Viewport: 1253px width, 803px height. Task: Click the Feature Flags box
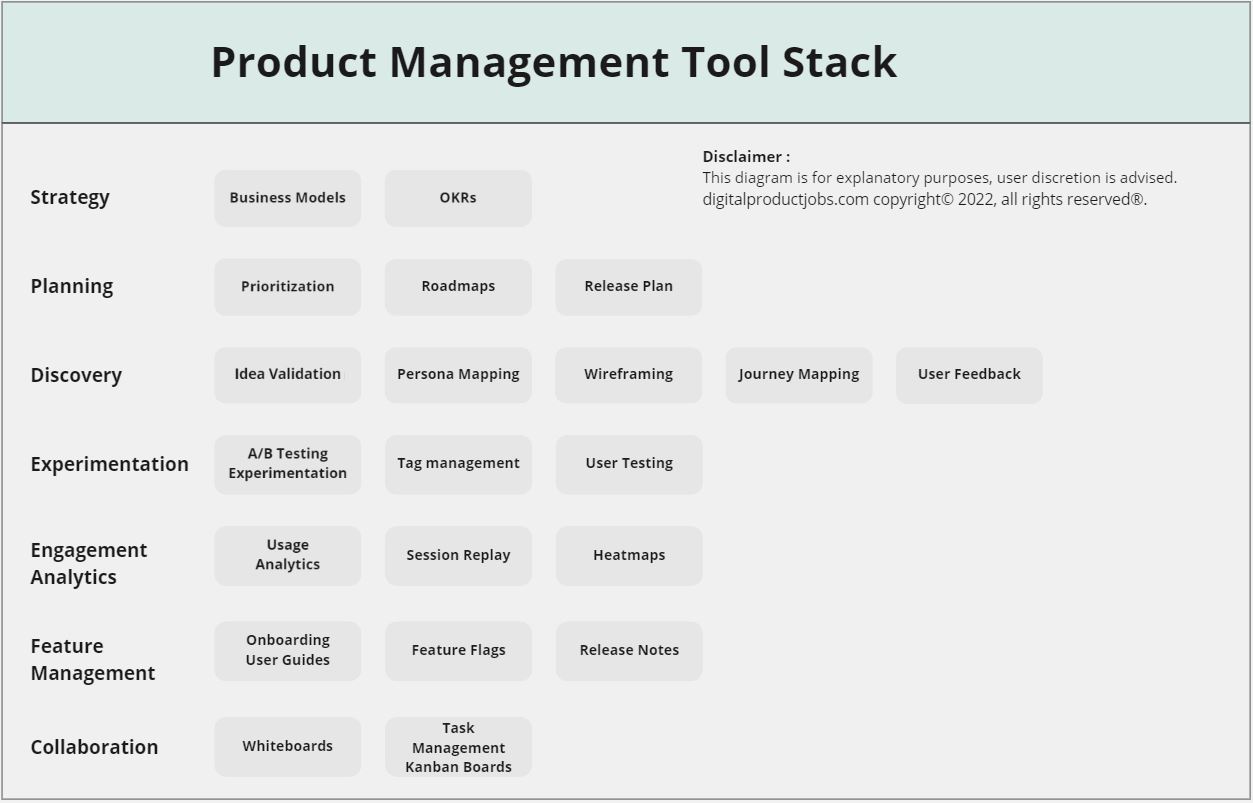point(458,651)
